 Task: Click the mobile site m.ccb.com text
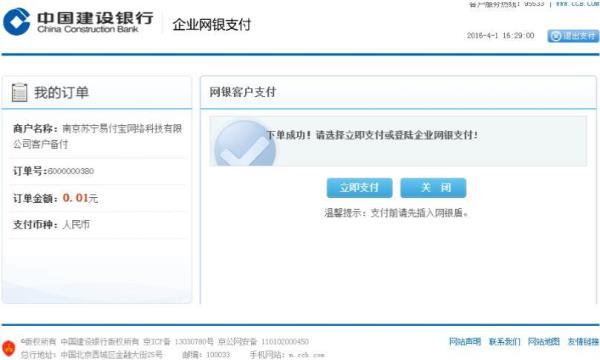click(x=287, y=355)
